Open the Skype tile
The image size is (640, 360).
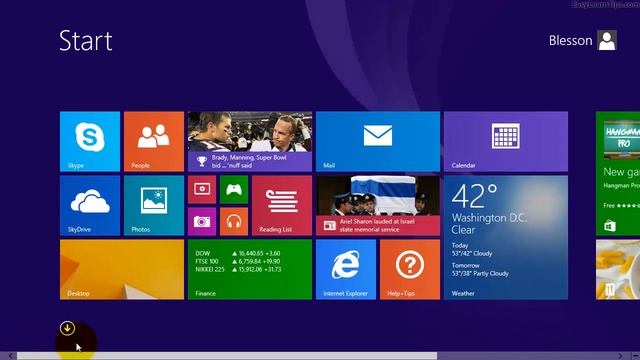90,141
